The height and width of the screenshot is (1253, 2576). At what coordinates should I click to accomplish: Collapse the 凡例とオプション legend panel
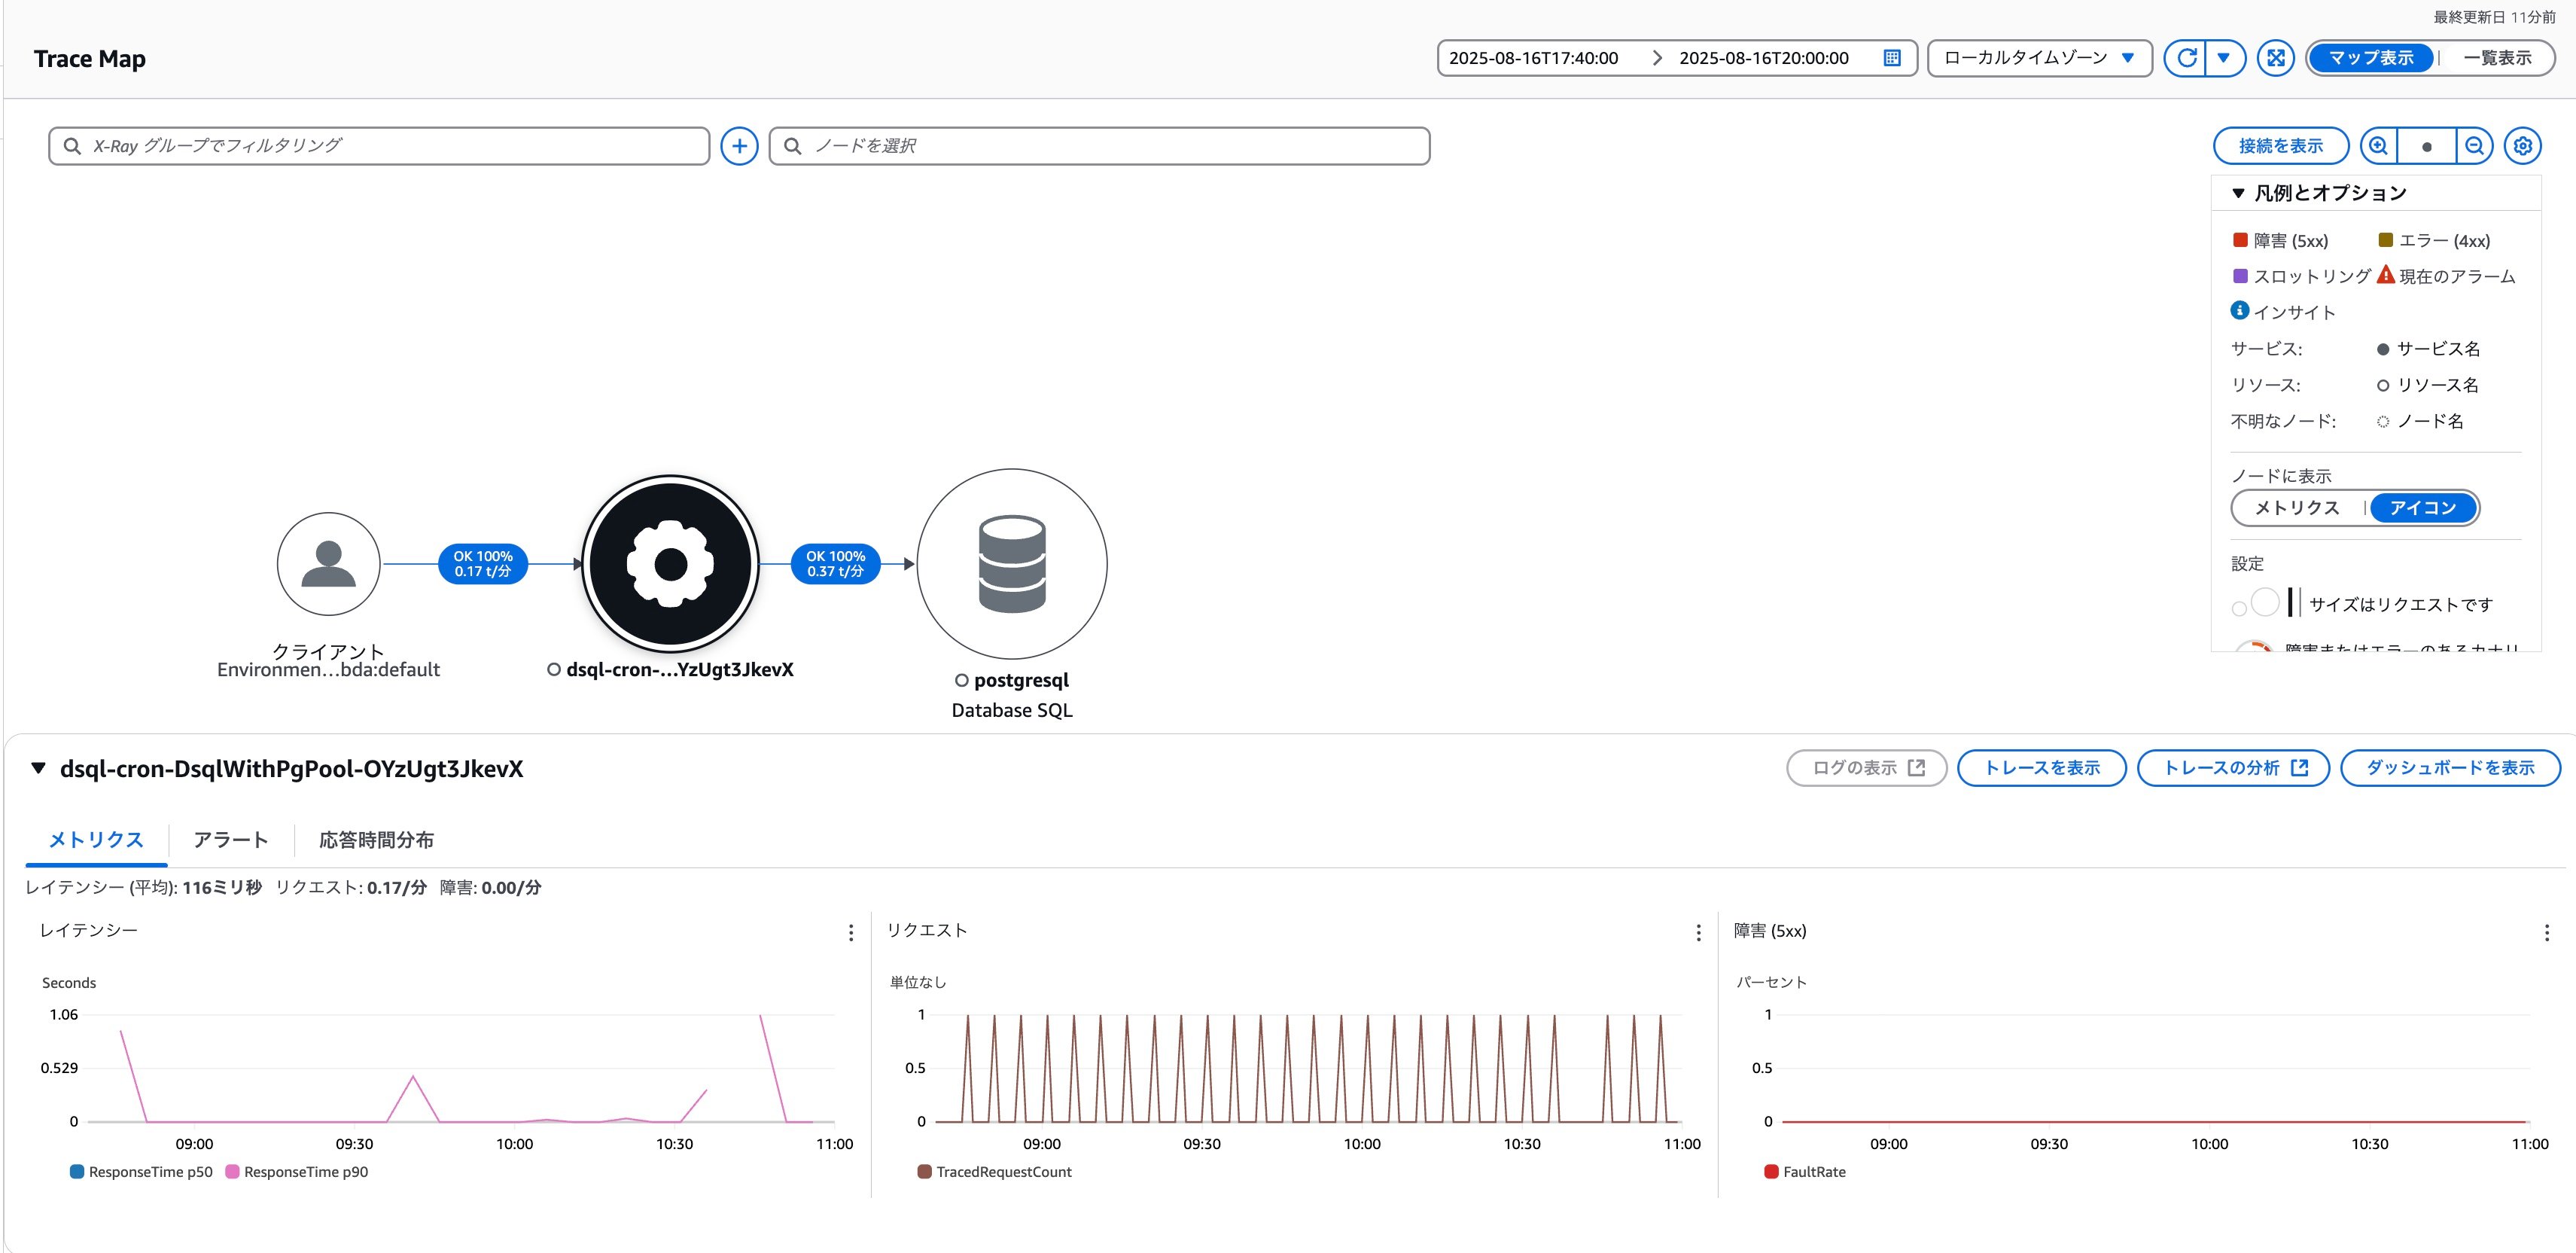(x=2238, y=193)
